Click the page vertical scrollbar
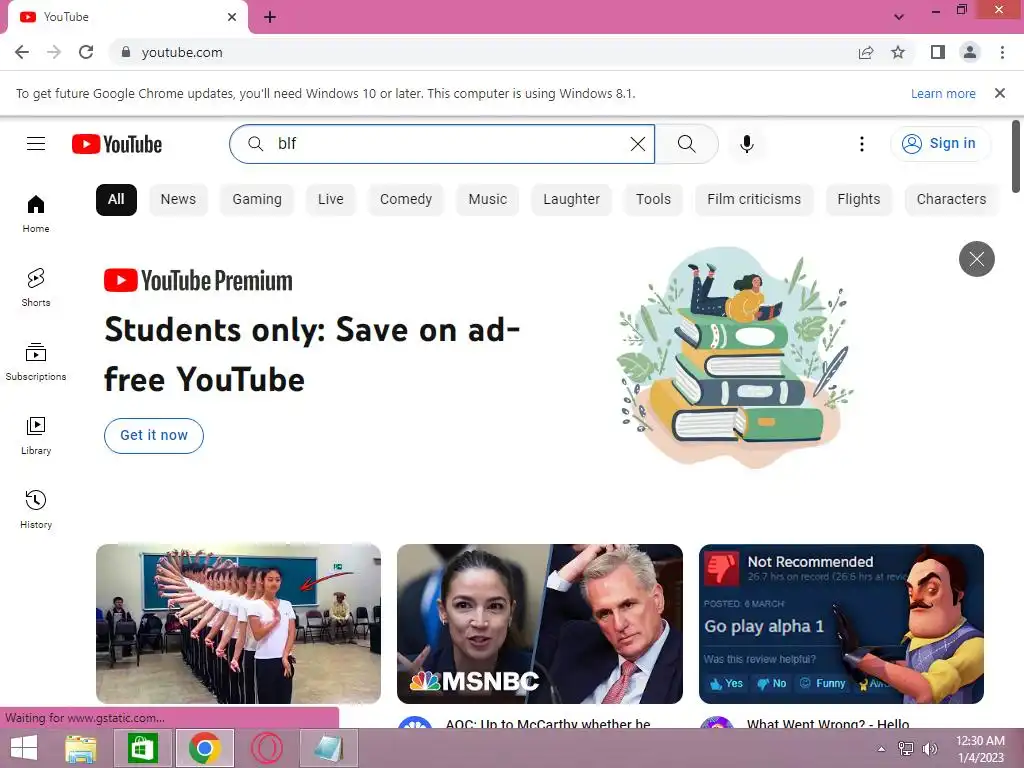This screenshot has width=1024, height=768. tap(1016, 157)
